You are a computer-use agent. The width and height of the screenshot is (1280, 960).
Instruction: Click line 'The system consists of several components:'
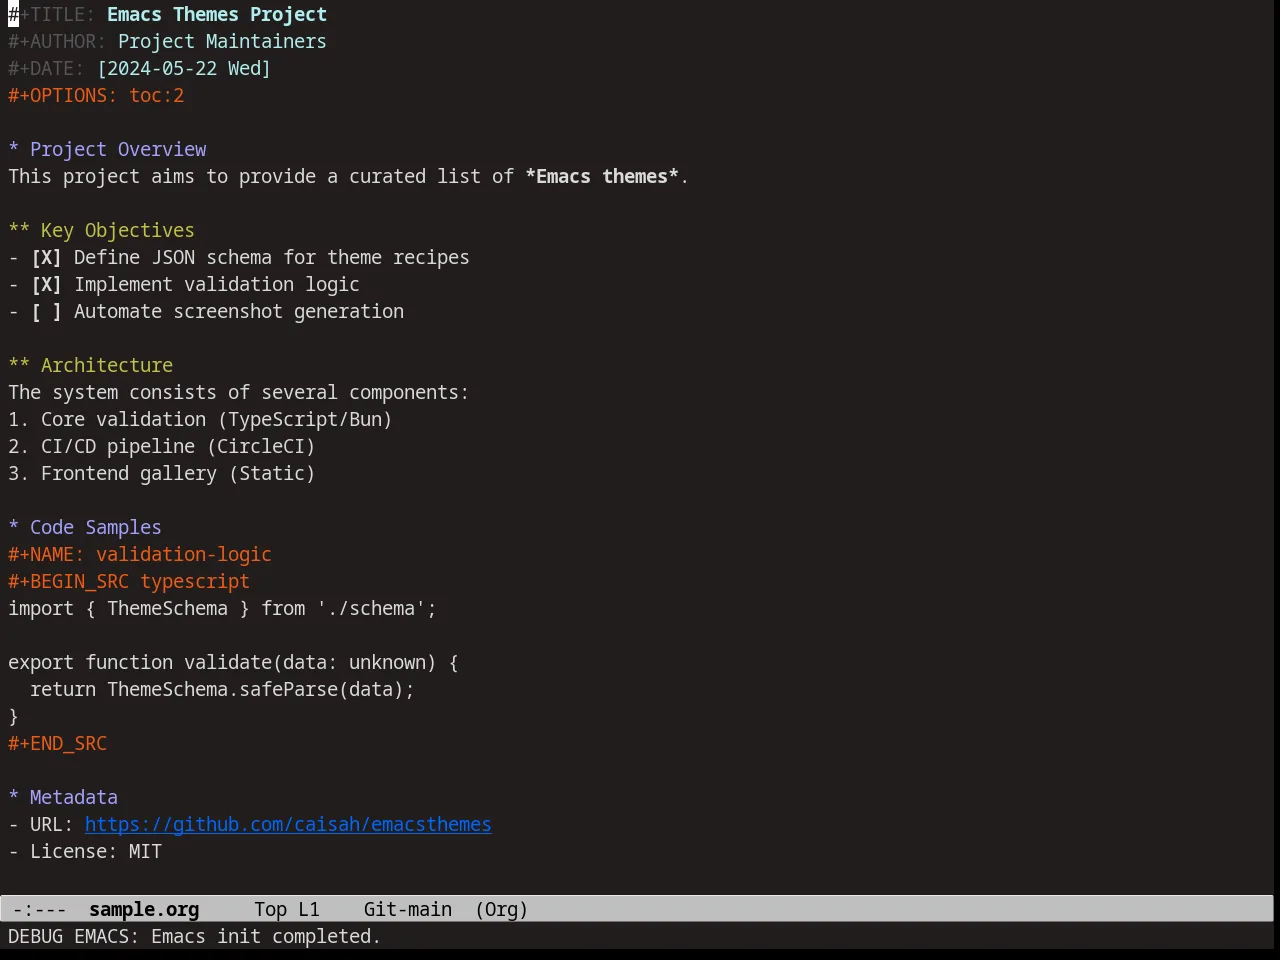tap(239, 393)
